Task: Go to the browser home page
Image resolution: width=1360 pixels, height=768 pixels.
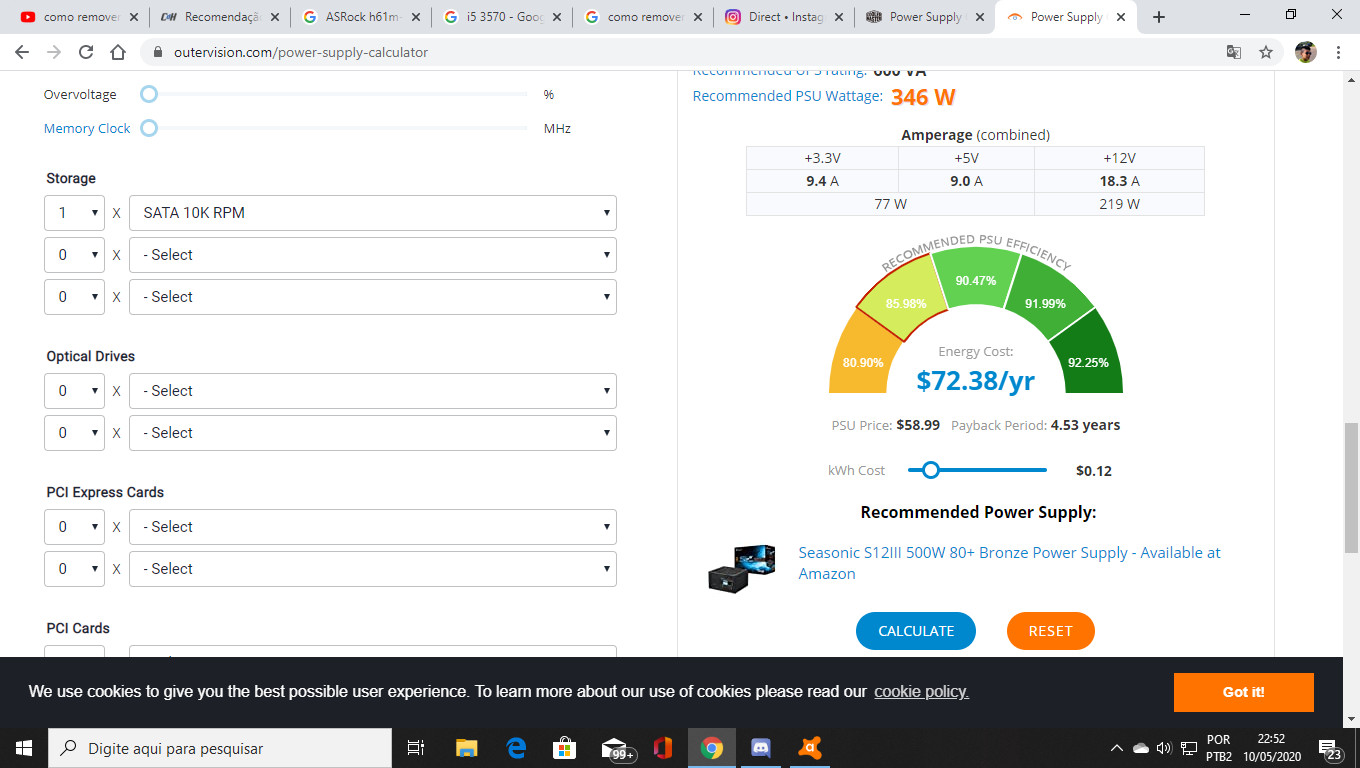Action: (118, 52)
